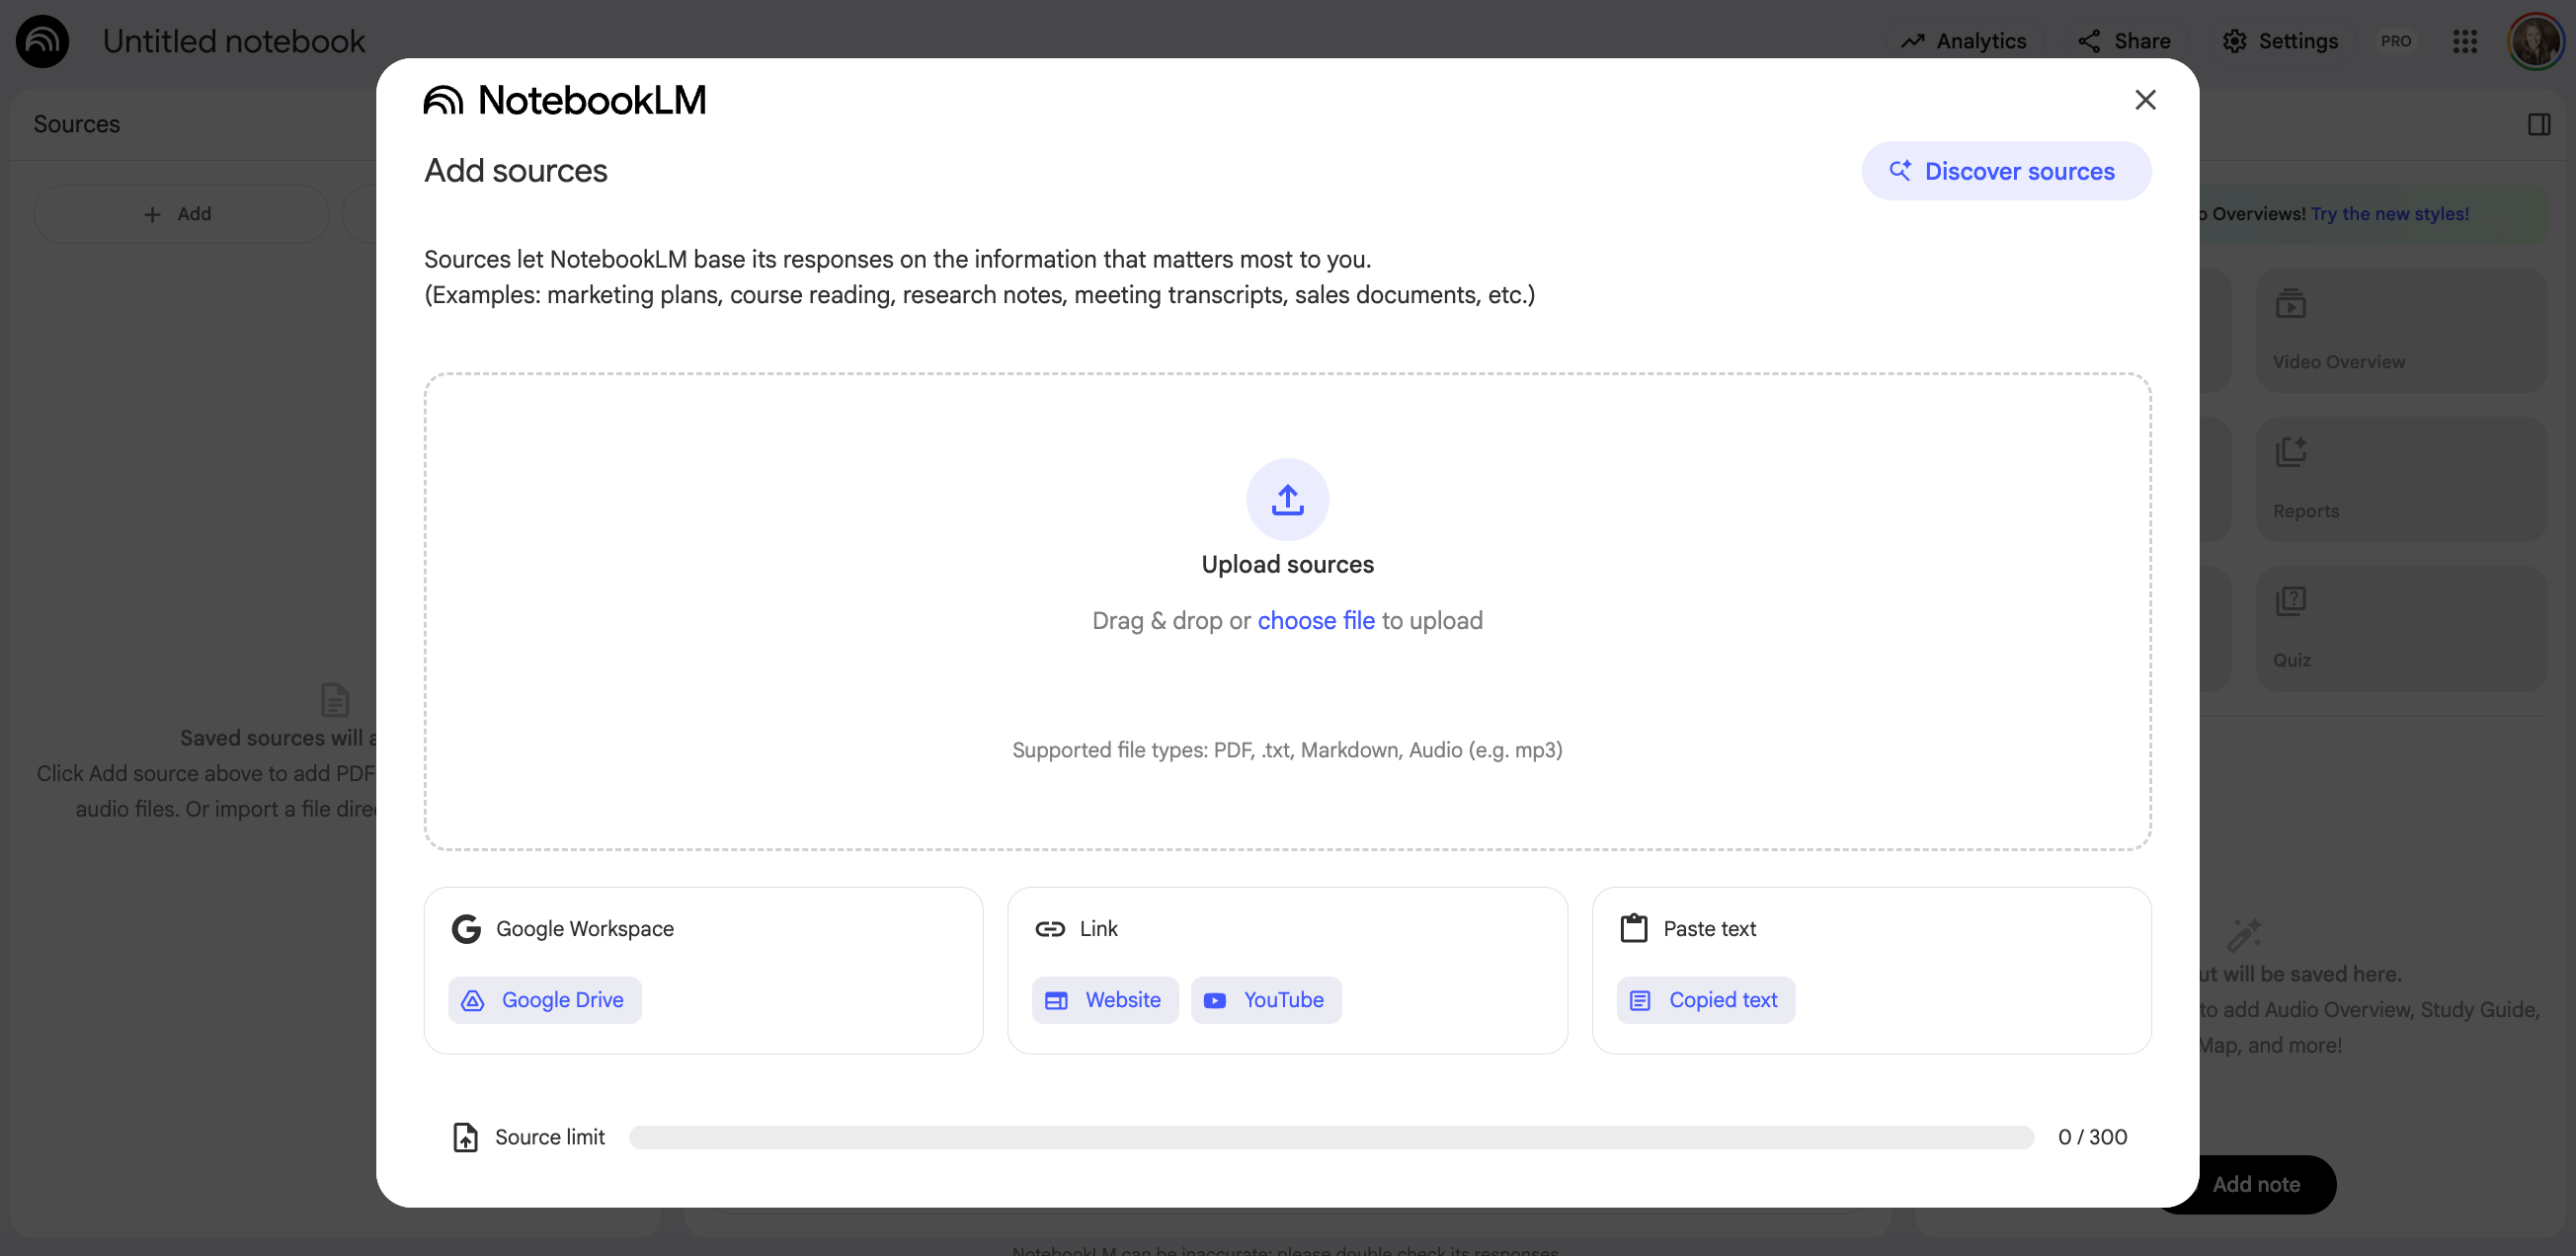The height and width of the screenshot is (1256, 2576).
Task: Click the Untitled notebook title
Action: coord(234,41)
